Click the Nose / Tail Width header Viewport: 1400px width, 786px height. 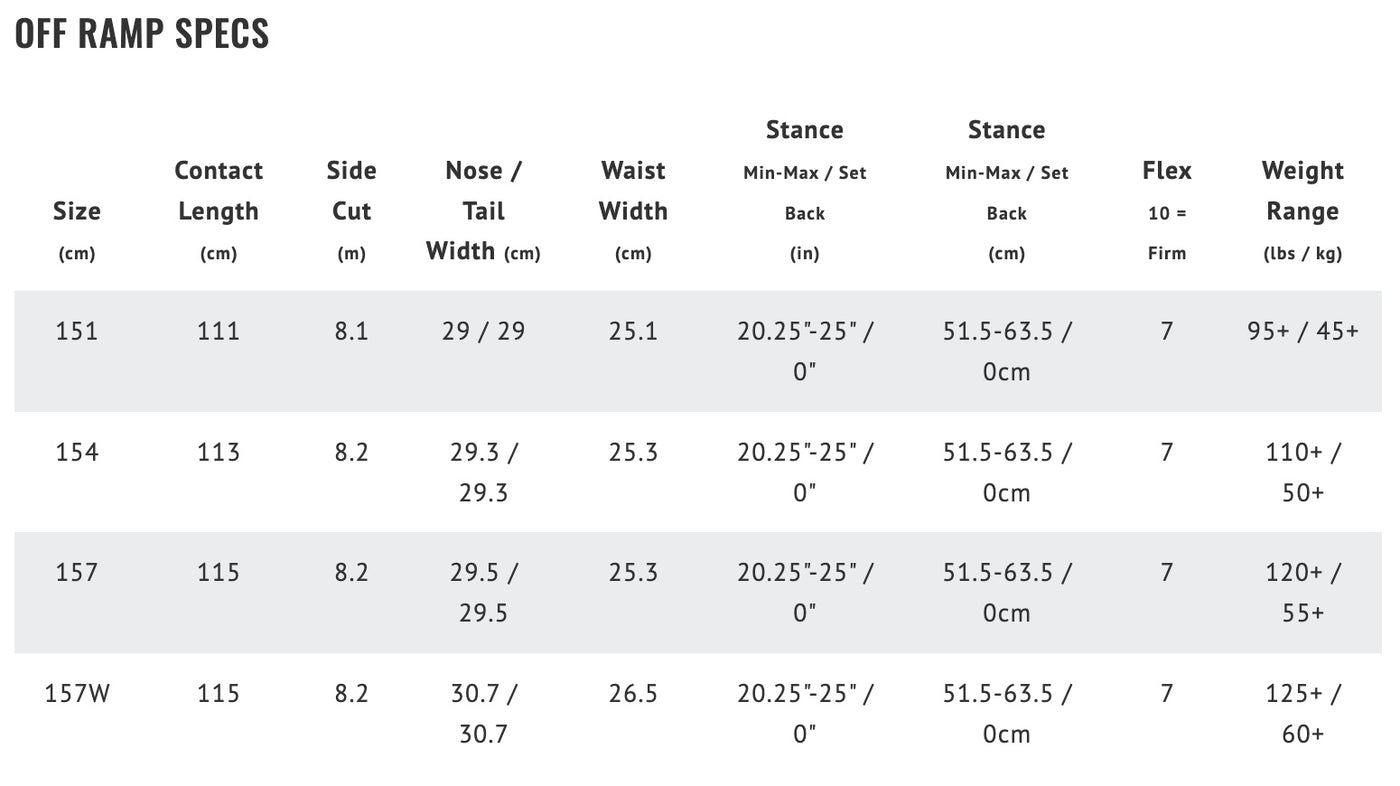(x=483, y=211)
